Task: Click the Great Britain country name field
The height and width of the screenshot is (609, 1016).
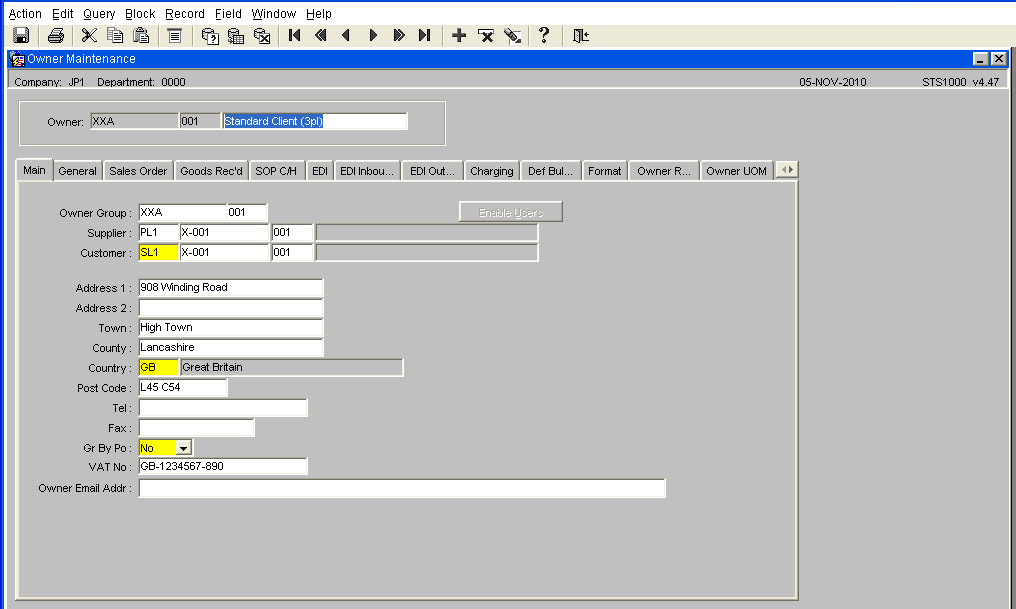Action: tap(292, 367)
